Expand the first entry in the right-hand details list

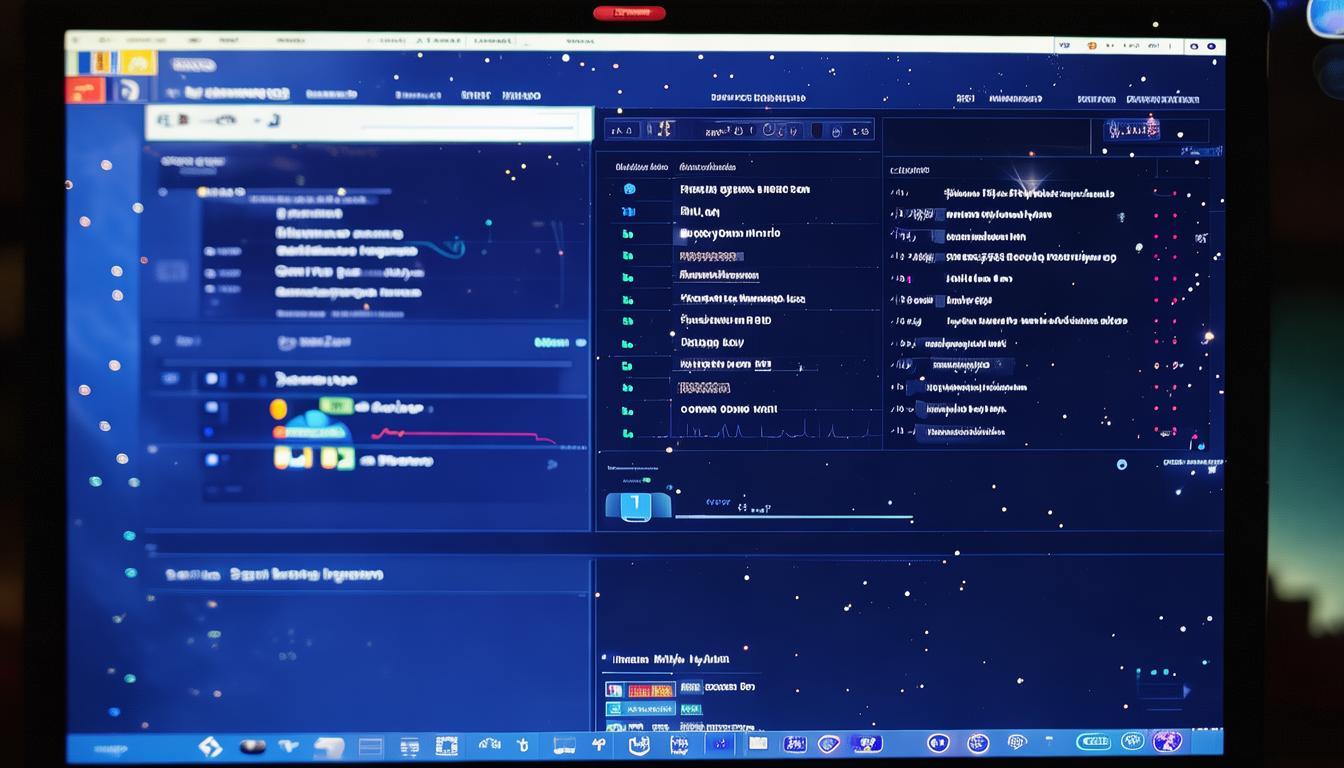point(898,192)
